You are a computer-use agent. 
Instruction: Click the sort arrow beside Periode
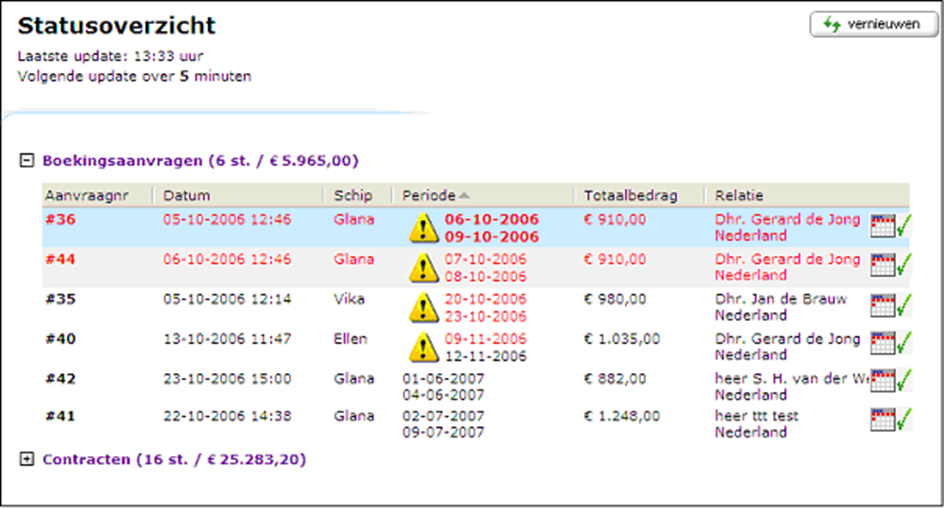coord(464,196)
